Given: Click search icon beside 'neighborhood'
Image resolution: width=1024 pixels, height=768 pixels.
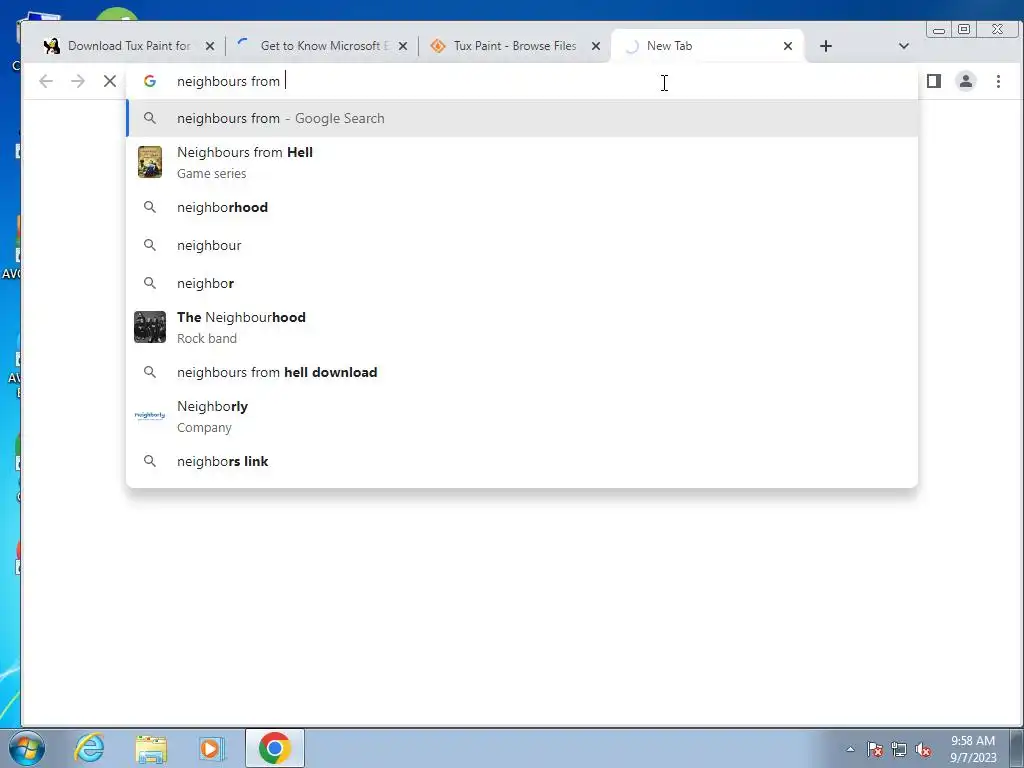Looking at the screenshot, I should point(150,207).
